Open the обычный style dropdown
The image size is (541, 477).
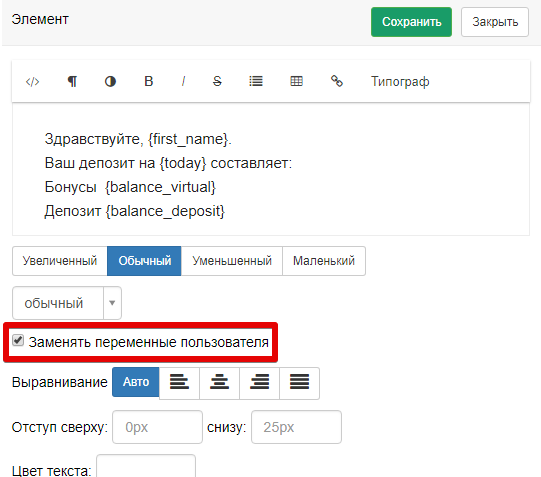pyautogui.click(x=67, y=303)
